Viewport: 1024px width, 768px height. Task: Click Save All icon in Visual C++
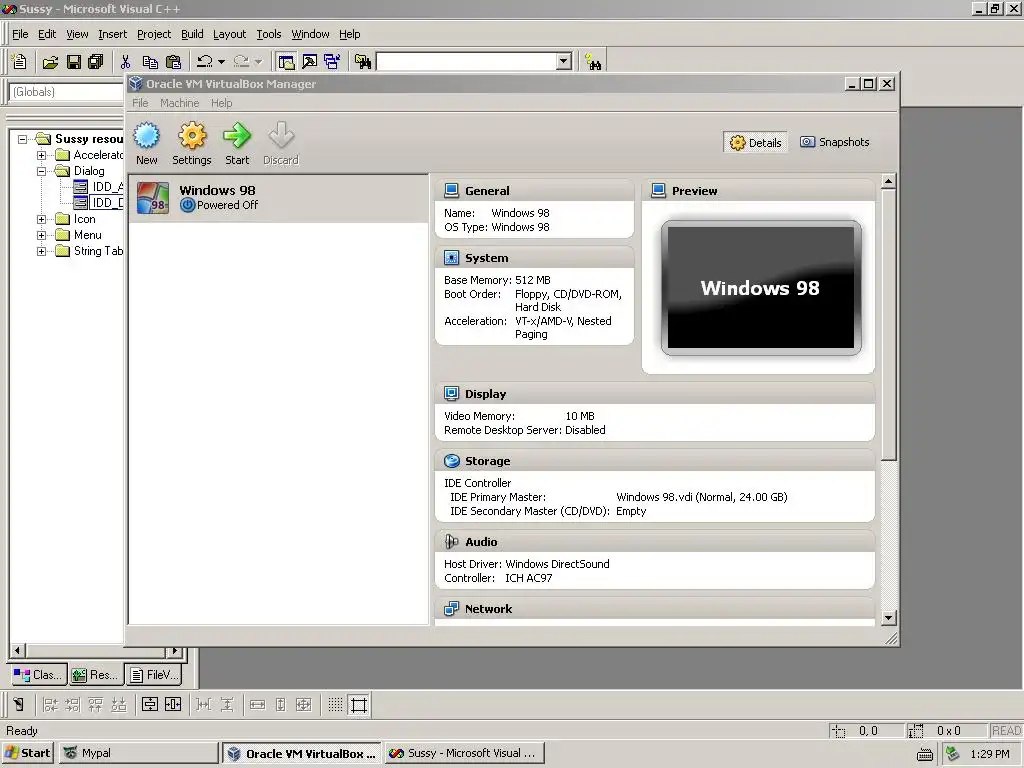point(95,62)
